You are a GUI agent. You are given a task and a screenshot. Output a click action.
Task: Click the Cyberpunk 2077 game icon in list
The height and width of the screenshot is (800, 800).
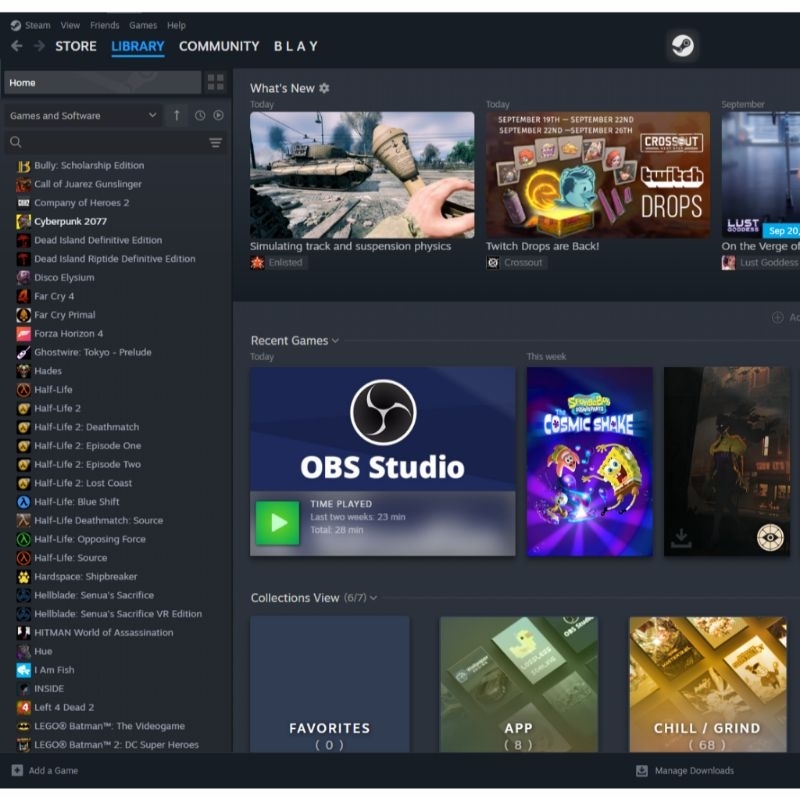pyautogui.click(x=23, y=221)
